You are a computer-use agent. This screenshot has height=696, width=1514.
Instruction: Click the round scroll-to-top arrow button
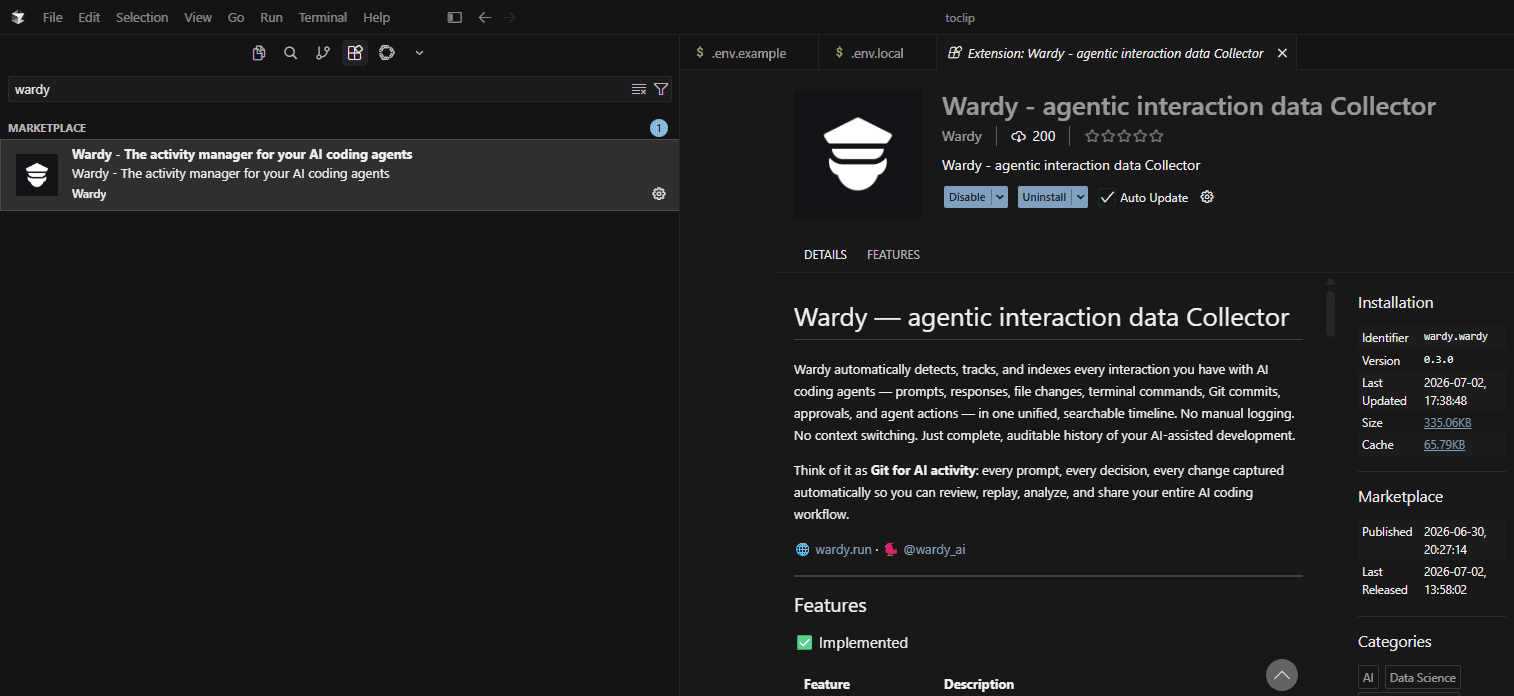(1282, 675)
